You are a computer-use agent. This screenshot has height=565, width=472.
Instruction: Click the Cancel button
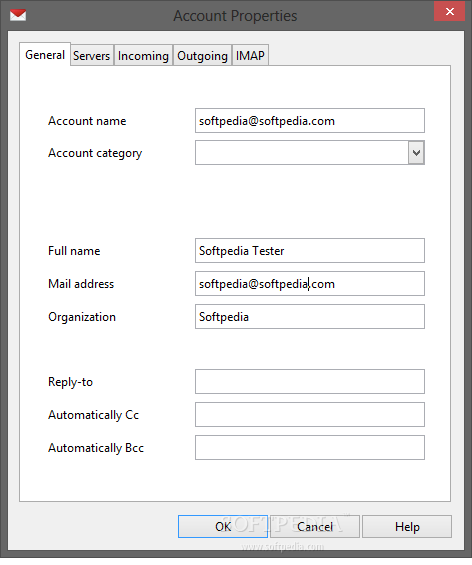tap(315, 527)
